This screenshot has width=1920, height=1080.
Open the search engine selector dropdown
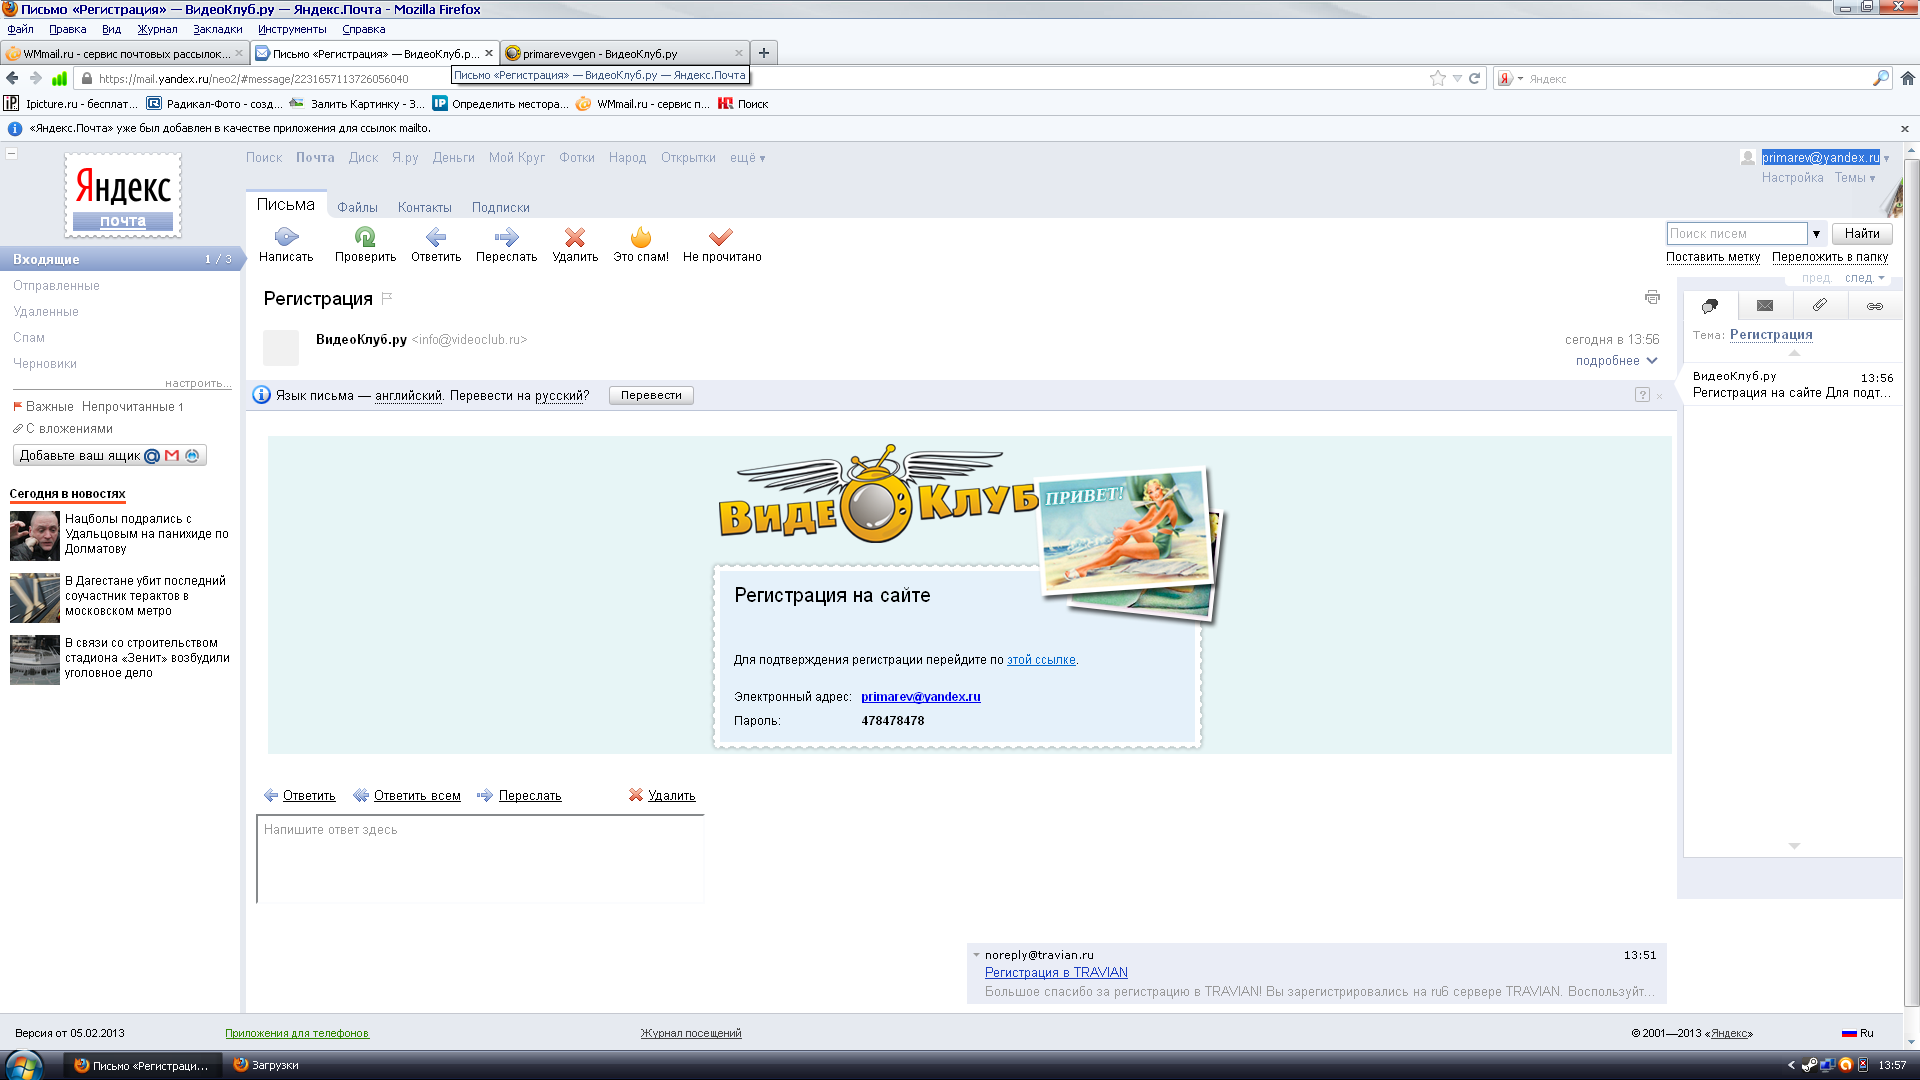1520,78
